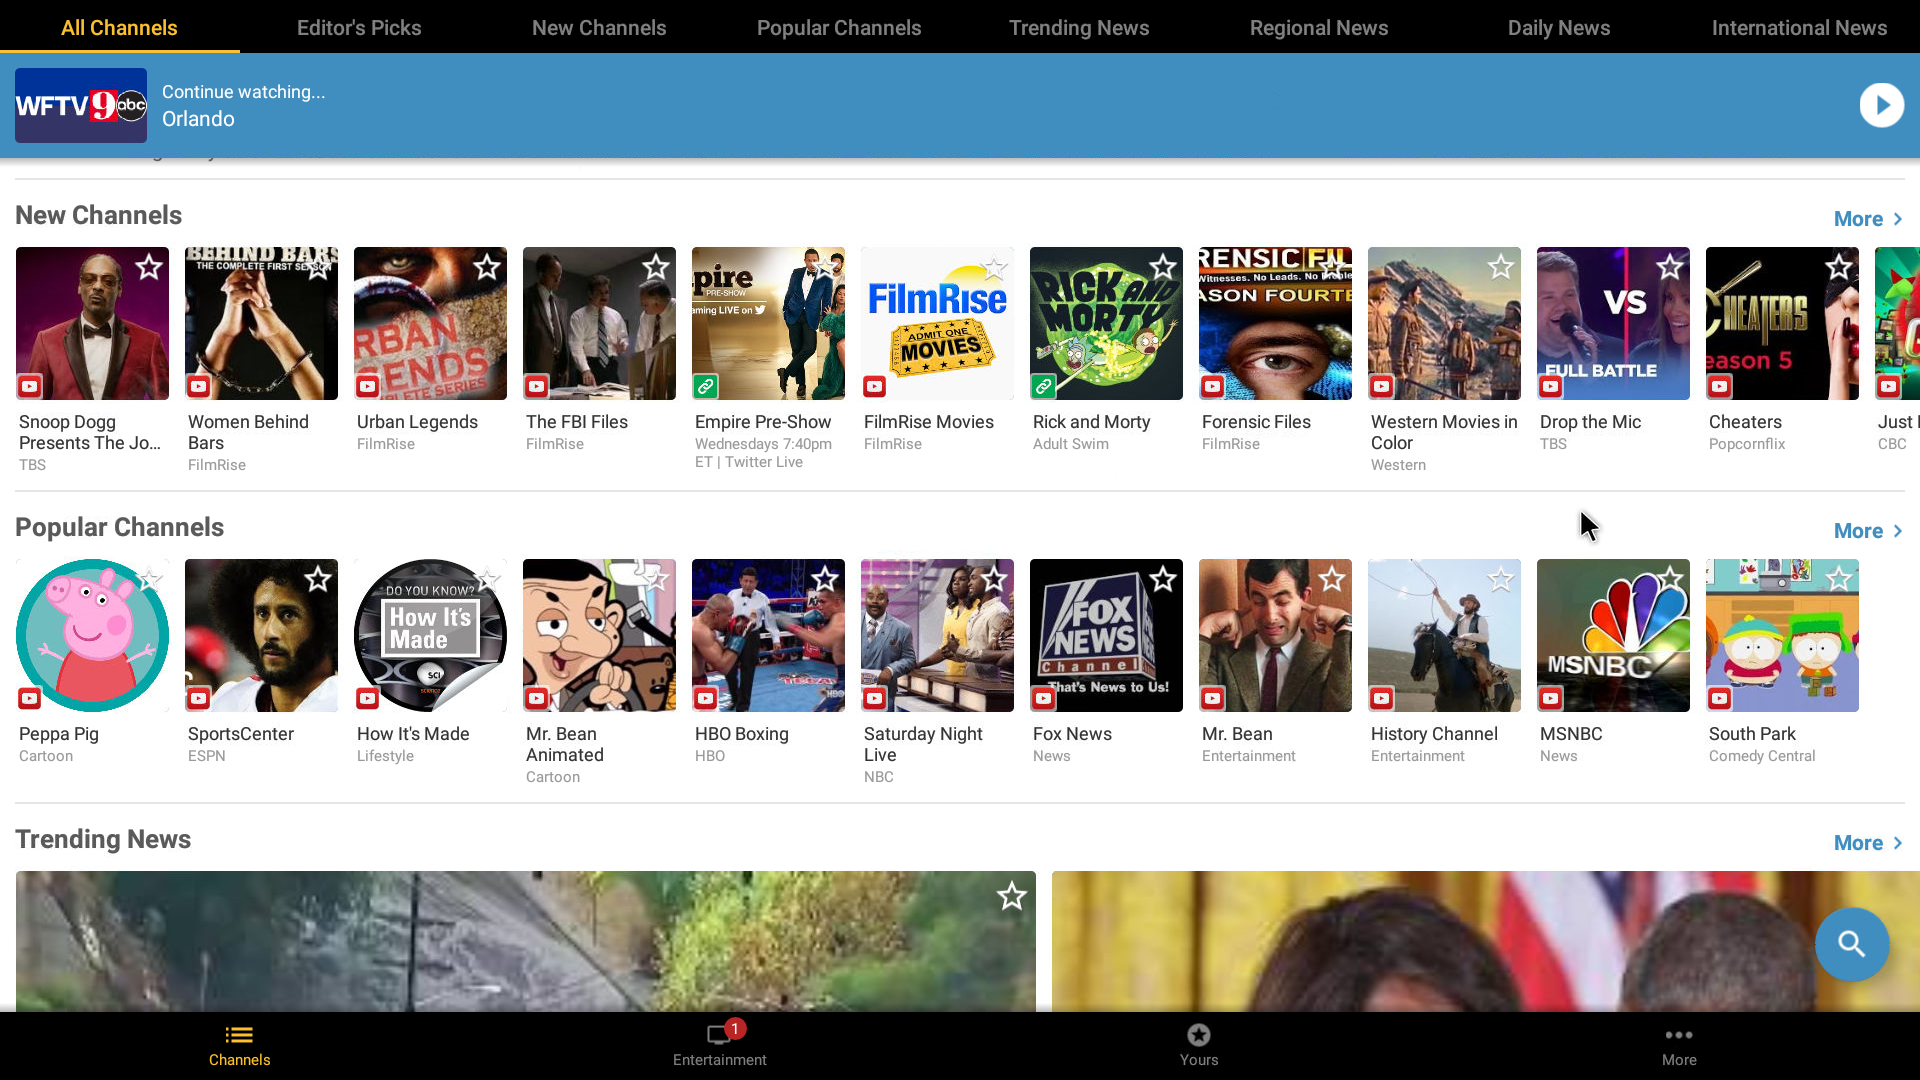Click the YouTube badge on Drop the Mic

1551,386
